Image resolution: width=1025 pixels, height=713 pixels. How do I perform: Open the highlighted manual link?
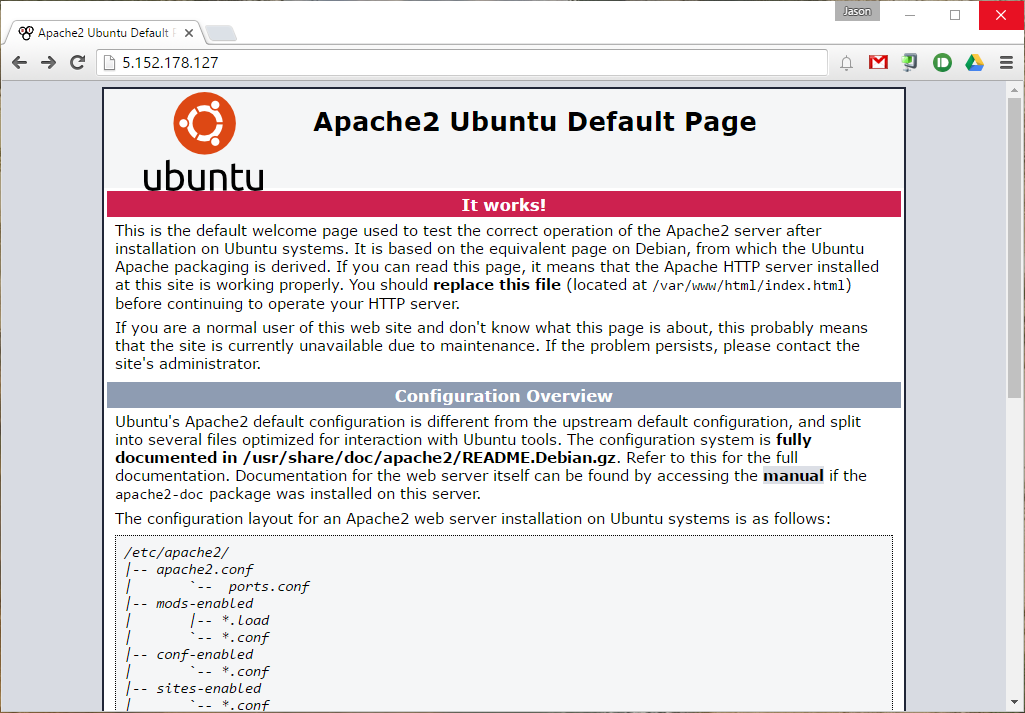(x=793, y=476)
